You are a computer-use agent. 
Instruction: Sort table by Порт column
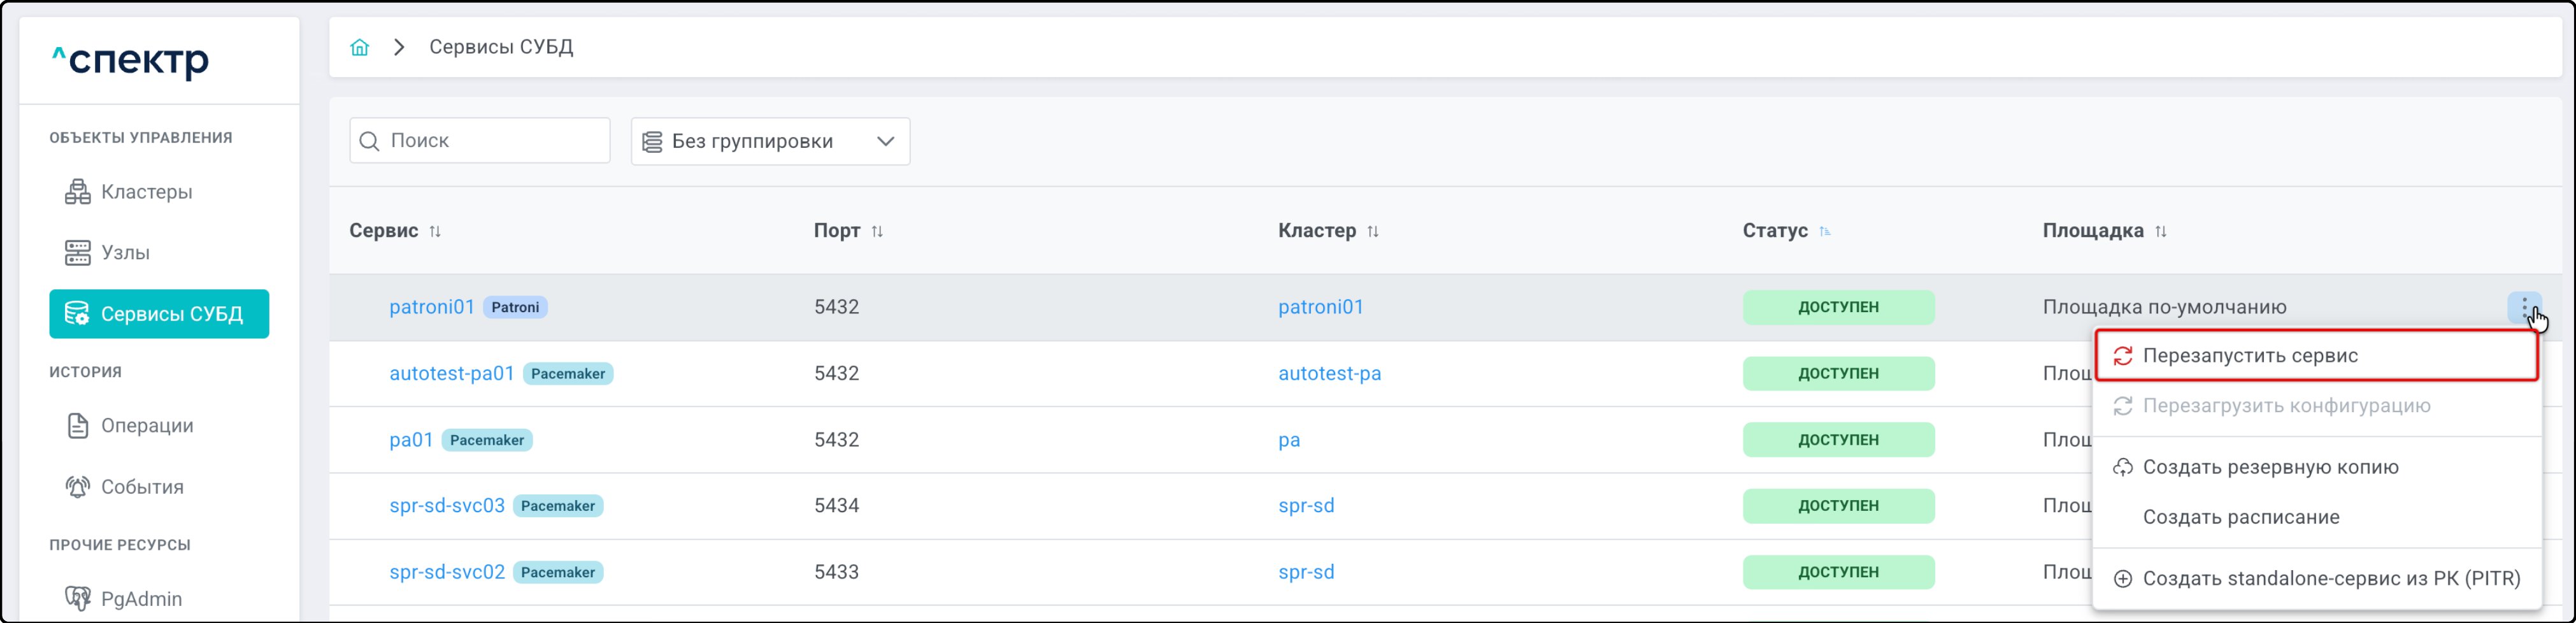click(877, 231)
